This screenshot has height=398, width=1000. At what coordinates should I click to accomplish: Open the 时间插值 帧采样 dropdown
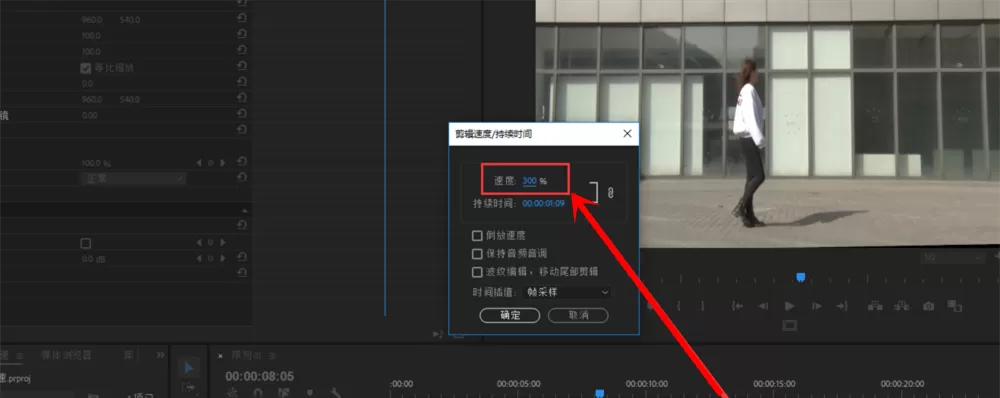(x=566, y=292)
